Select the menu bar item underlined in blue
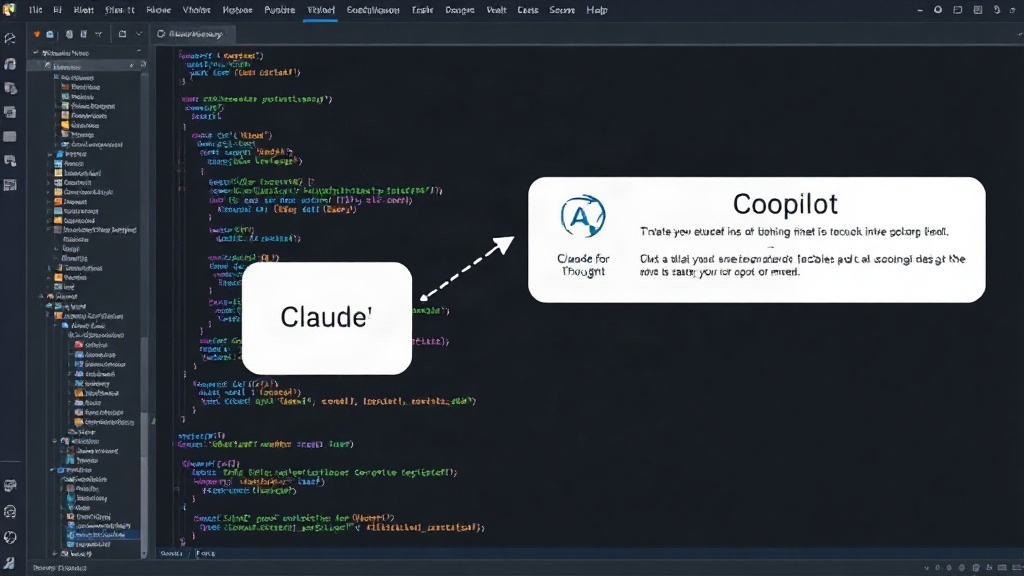This screenshot has width=1024, height=576. click(x=321, y=10)
